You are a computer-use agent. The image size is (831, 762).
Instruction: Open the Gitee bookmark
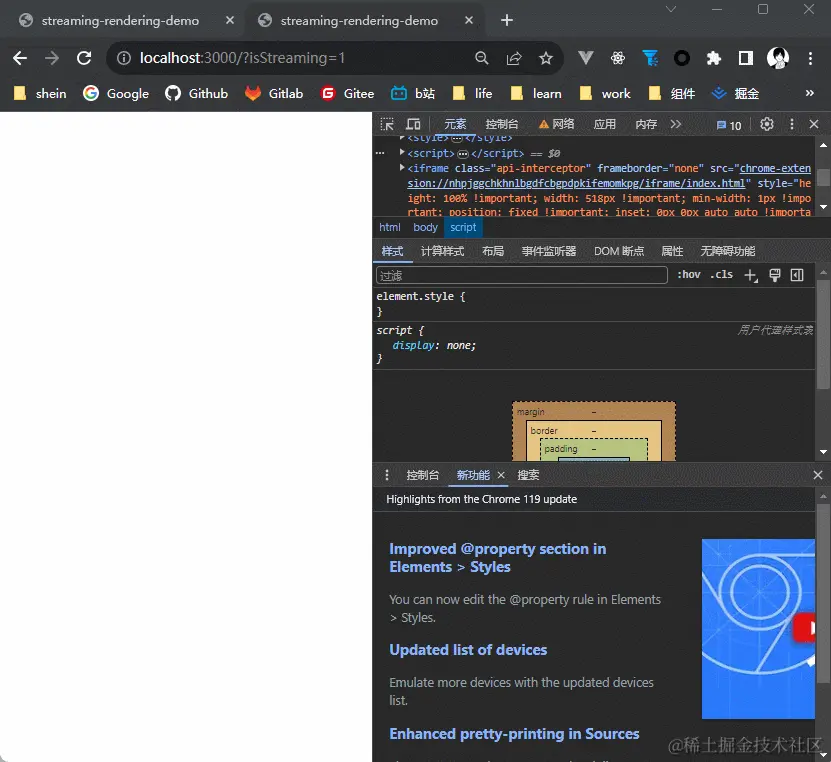point(348,93)
